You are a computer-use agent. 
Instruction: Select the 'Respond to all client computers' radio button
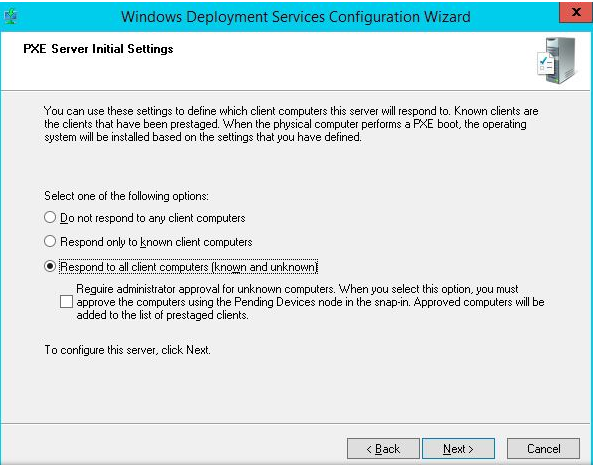pos(50,266)
